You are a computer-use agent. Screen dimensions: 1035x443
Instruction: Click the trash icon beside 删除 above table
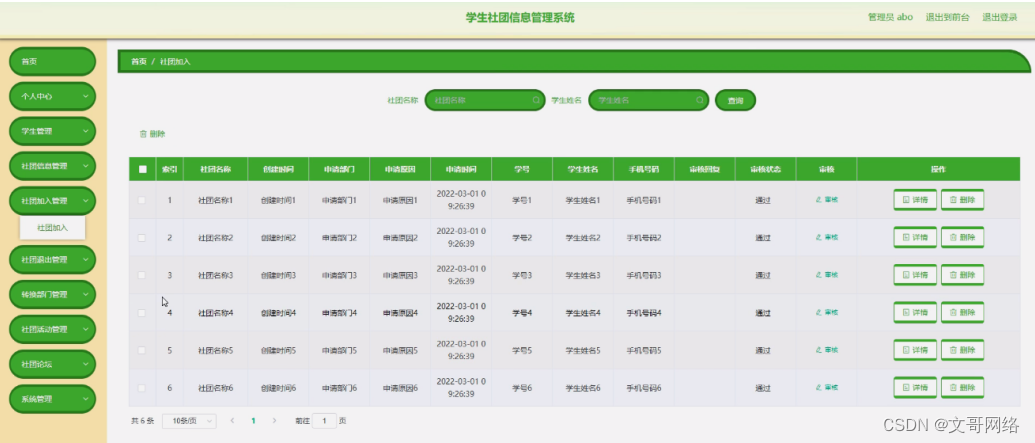[x=143, y=134]
